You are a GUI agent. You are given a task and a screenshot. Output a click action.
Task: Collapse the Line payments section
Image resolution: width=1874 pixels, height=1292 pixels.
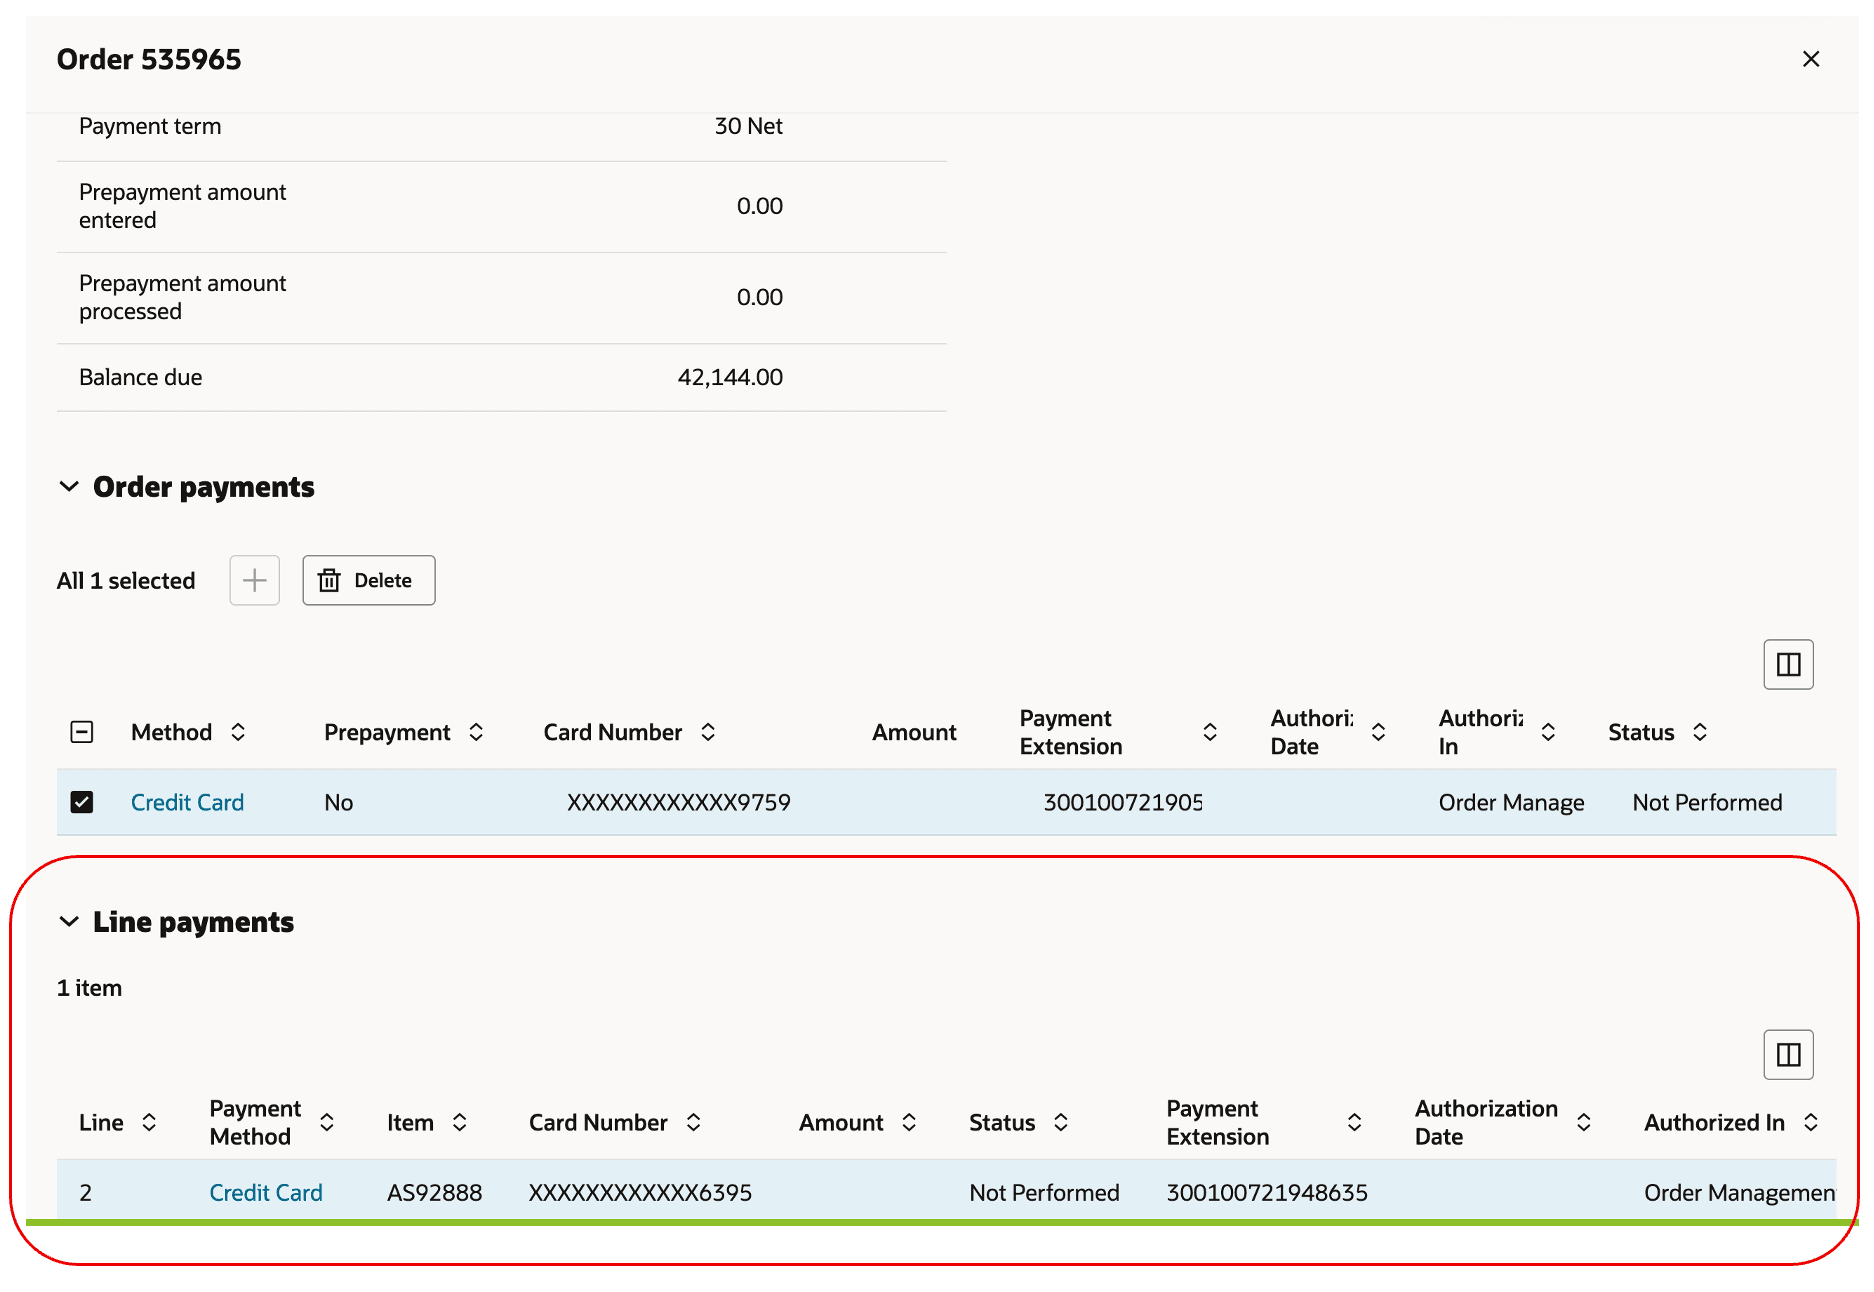(68, 922)
